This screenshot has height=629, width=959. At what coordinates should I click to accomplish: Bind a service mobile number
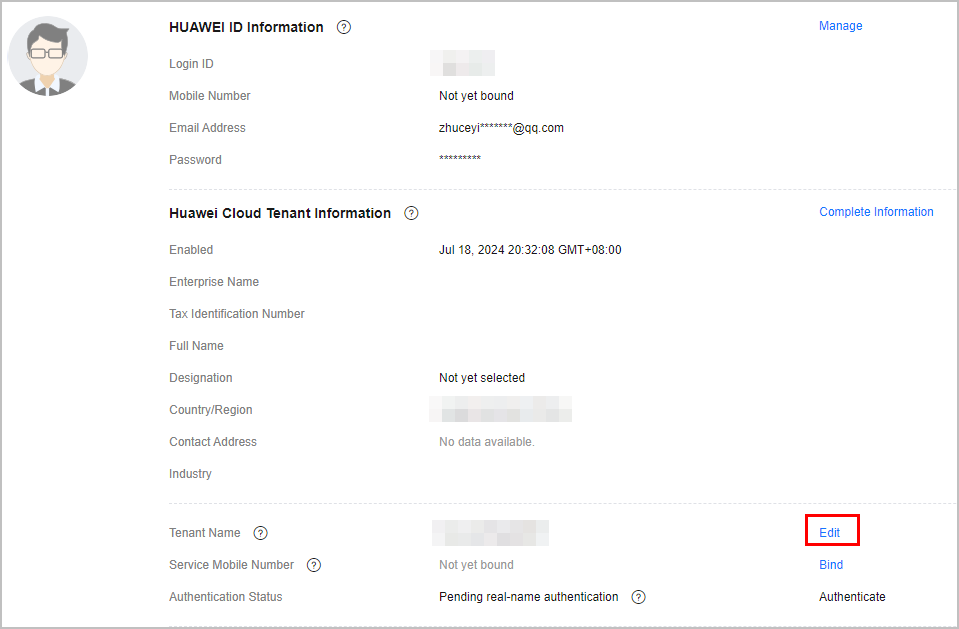click(x=831, y=565)
